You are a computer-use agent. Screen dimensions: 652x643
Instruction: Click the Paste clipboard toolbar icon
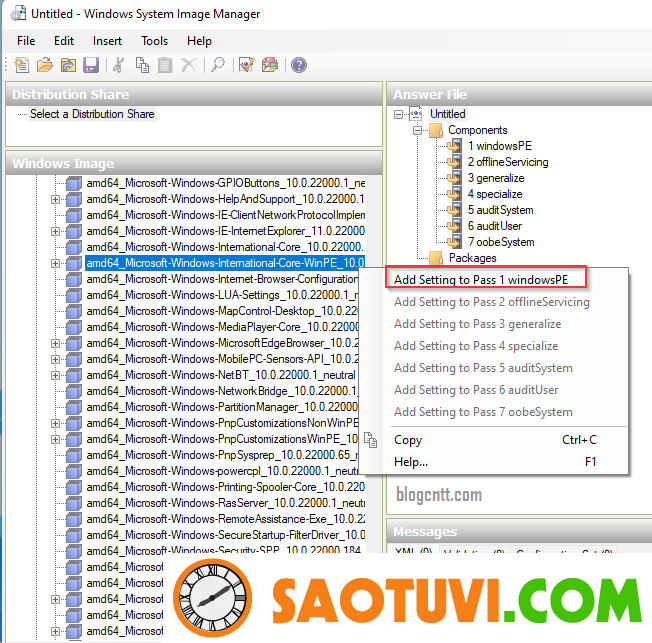click(165, 65)
